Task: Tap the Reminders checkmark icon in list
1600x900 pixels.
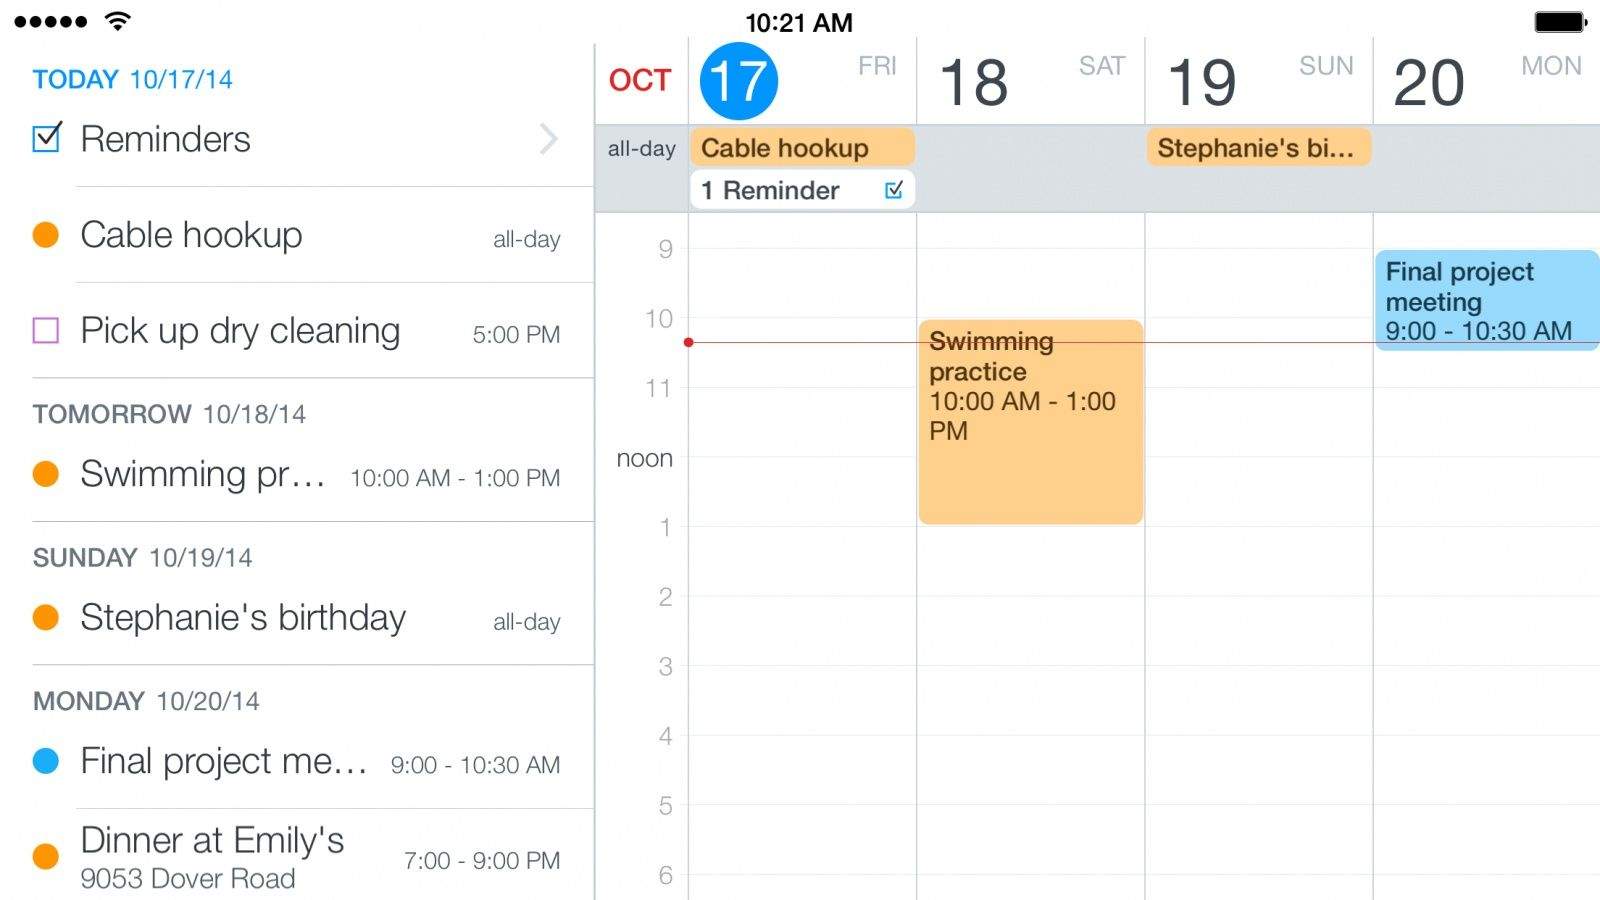Action: 47,138
